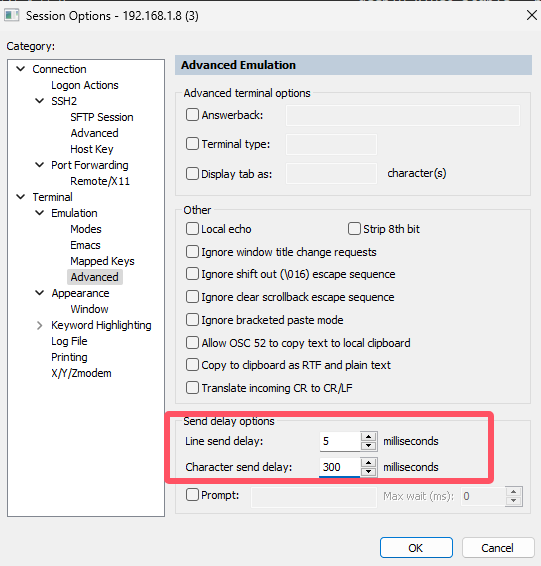This screenshot has height=566, width=541.
Task: Expand the Keyword Highlighting node
Action: (39, 326)
